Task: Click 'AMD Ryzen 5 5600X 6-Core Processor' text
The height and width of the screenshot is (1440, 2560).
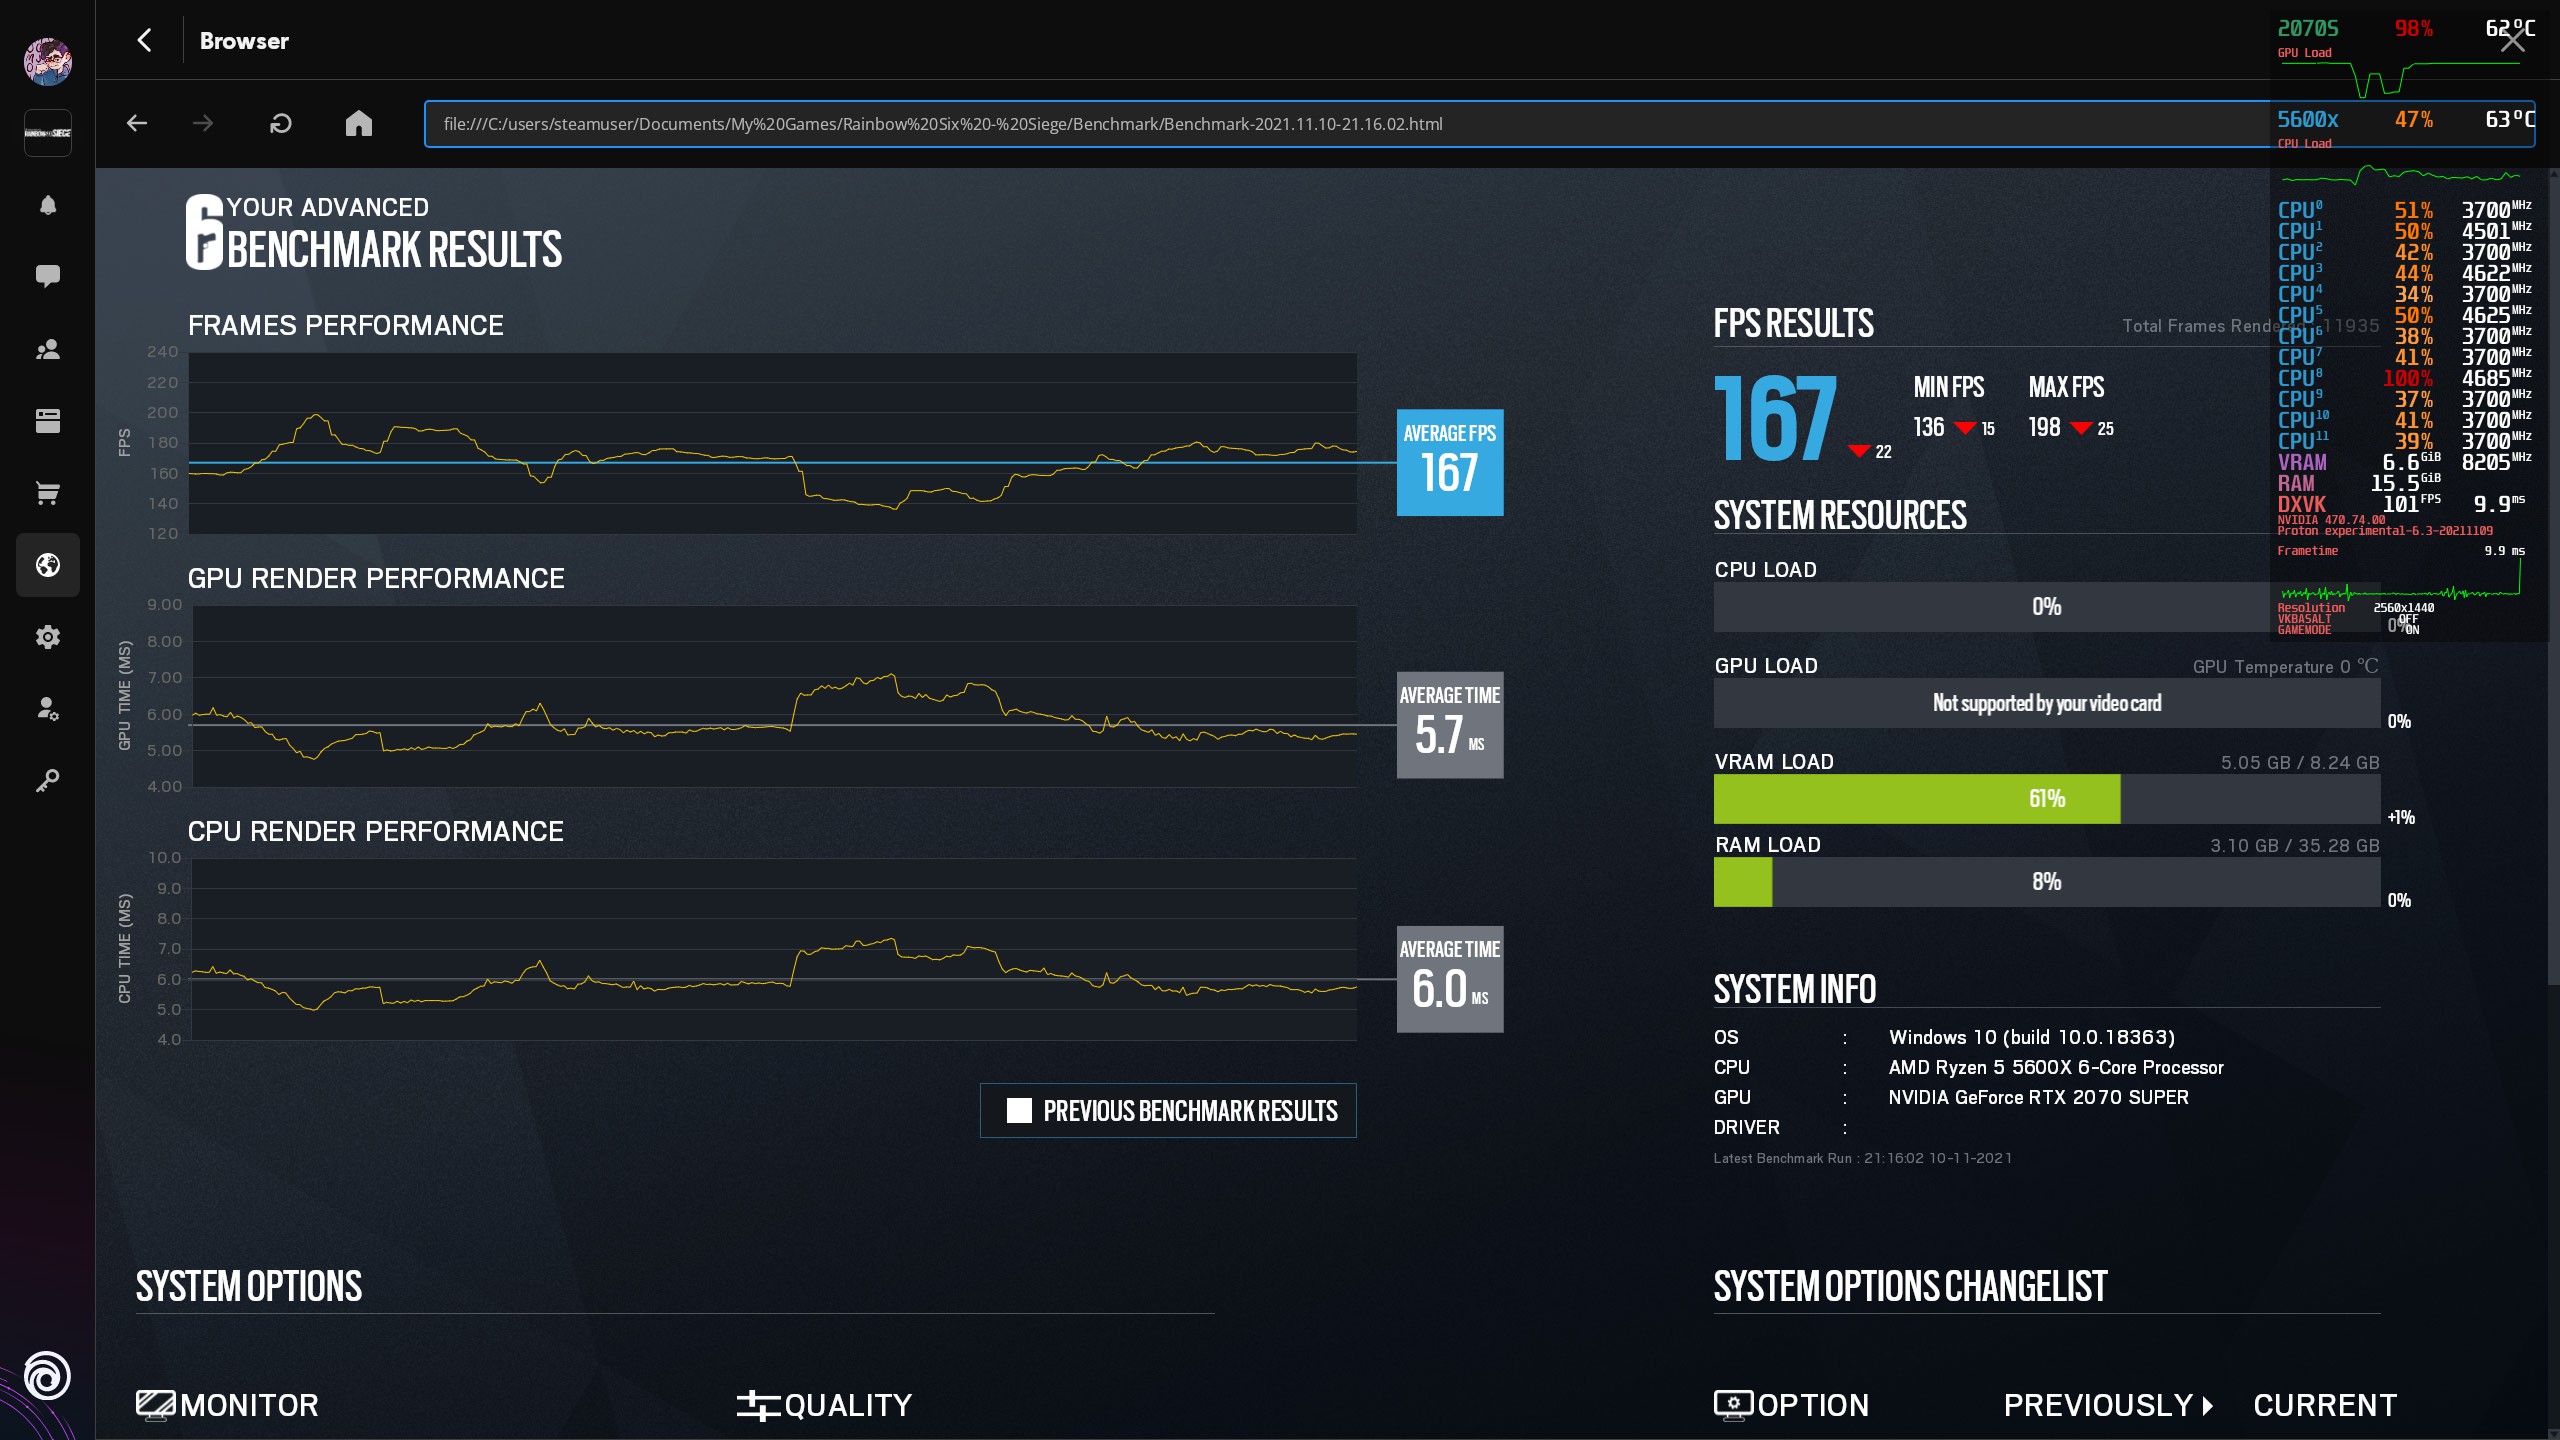Action: pos(2056,1068)
